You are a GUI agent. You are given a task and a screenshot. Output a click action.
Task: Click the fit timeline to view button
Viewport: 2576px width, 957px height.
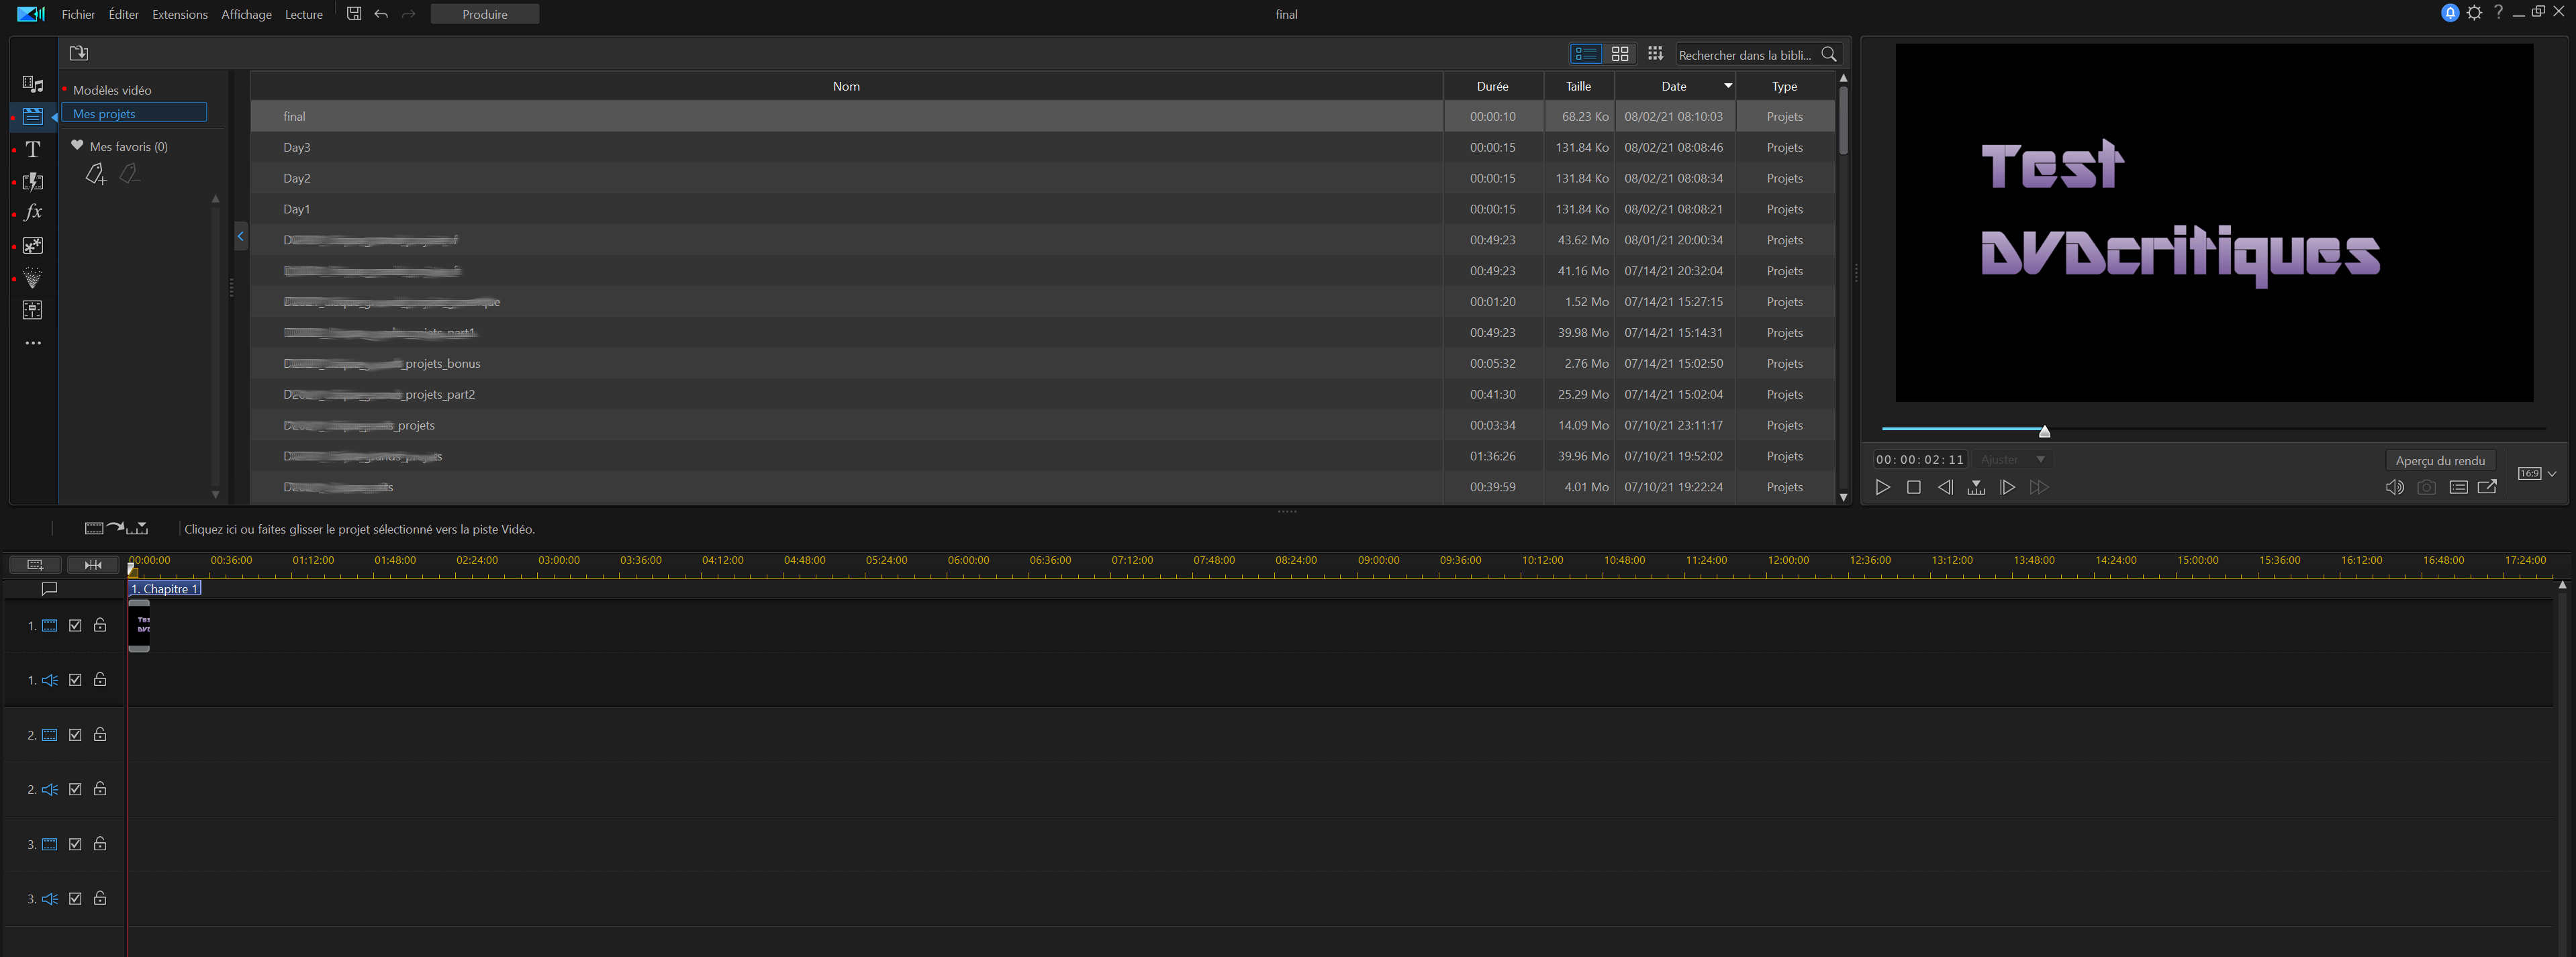coord(93,565)
